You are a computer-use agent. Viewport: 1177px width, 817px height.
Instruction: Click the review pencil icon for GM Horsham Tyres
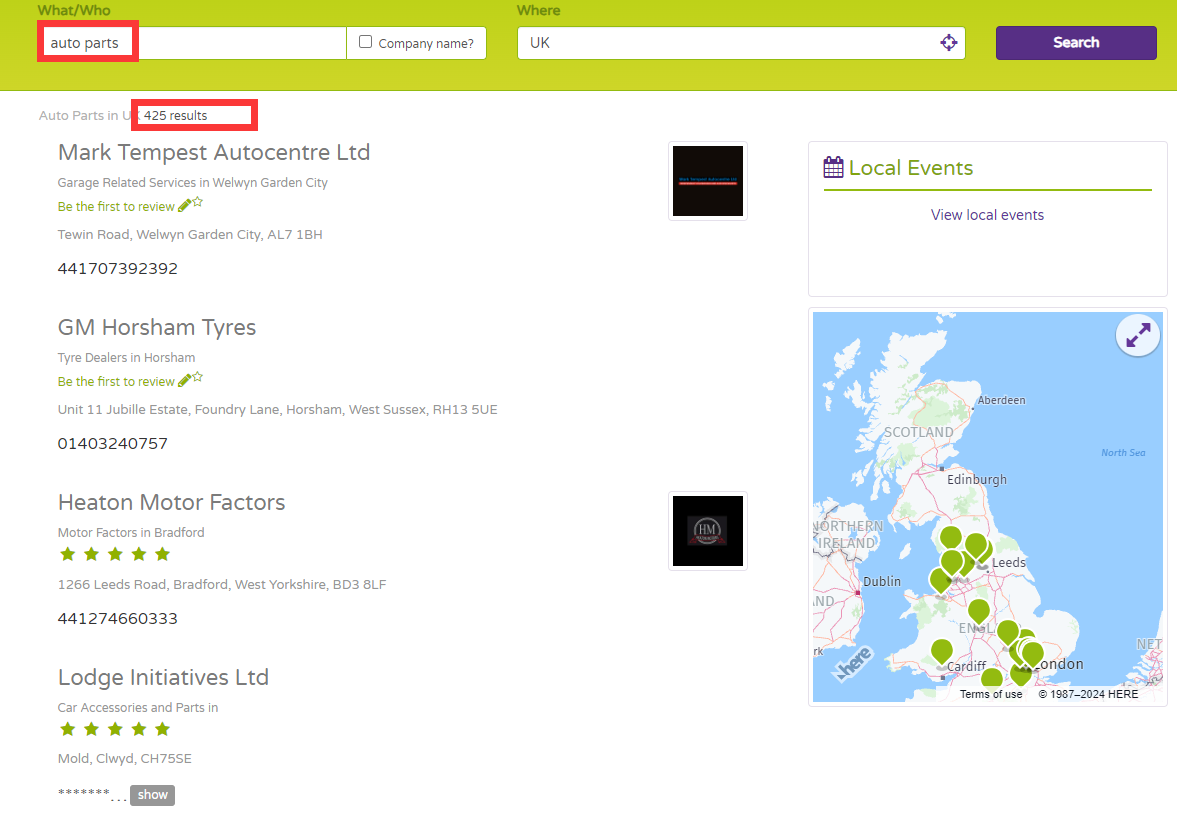click(x=185, y=381)
